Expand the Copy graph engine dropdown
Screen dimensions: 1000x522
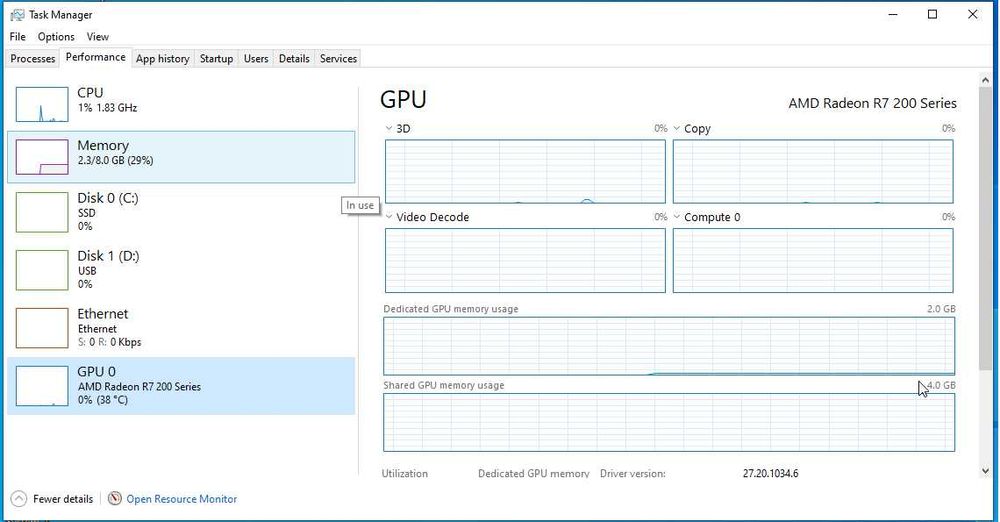click(x=677, y=129)
